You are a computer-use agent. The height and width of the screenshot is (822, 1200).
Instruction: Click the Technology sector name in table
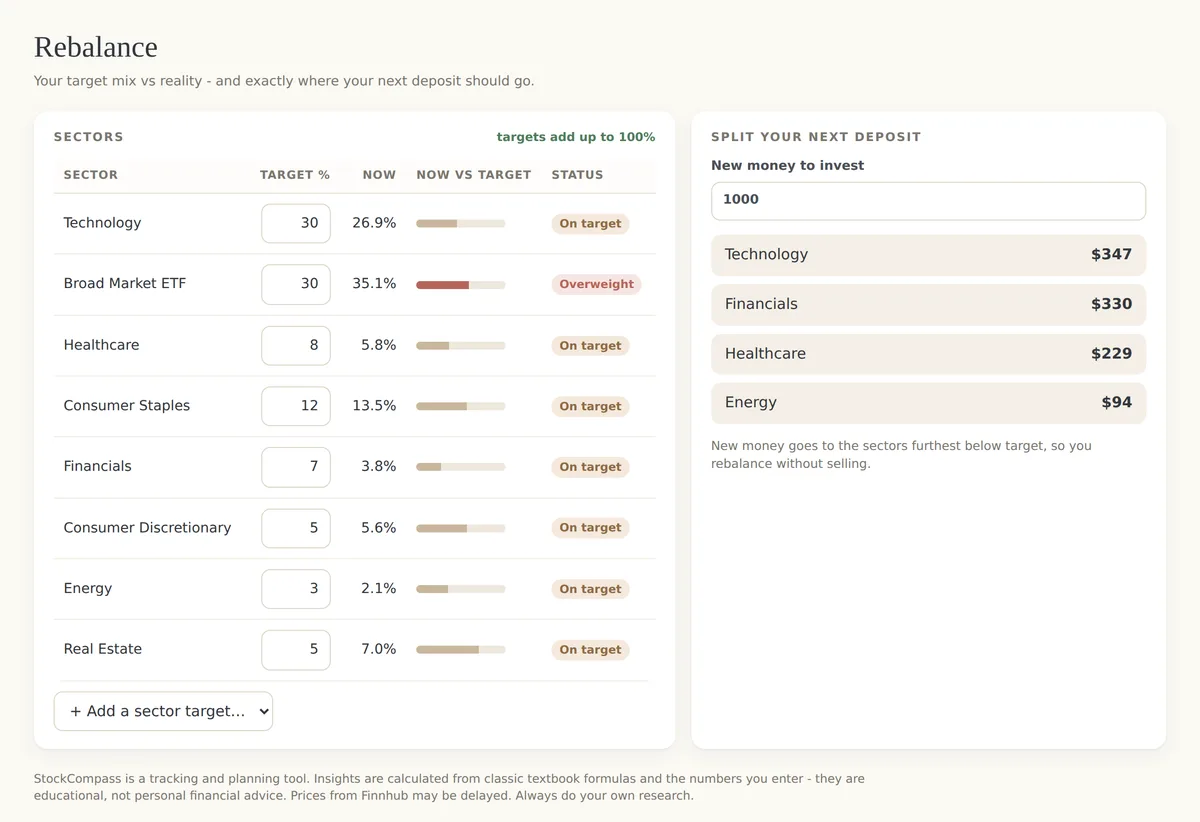(x=102, y=223)
